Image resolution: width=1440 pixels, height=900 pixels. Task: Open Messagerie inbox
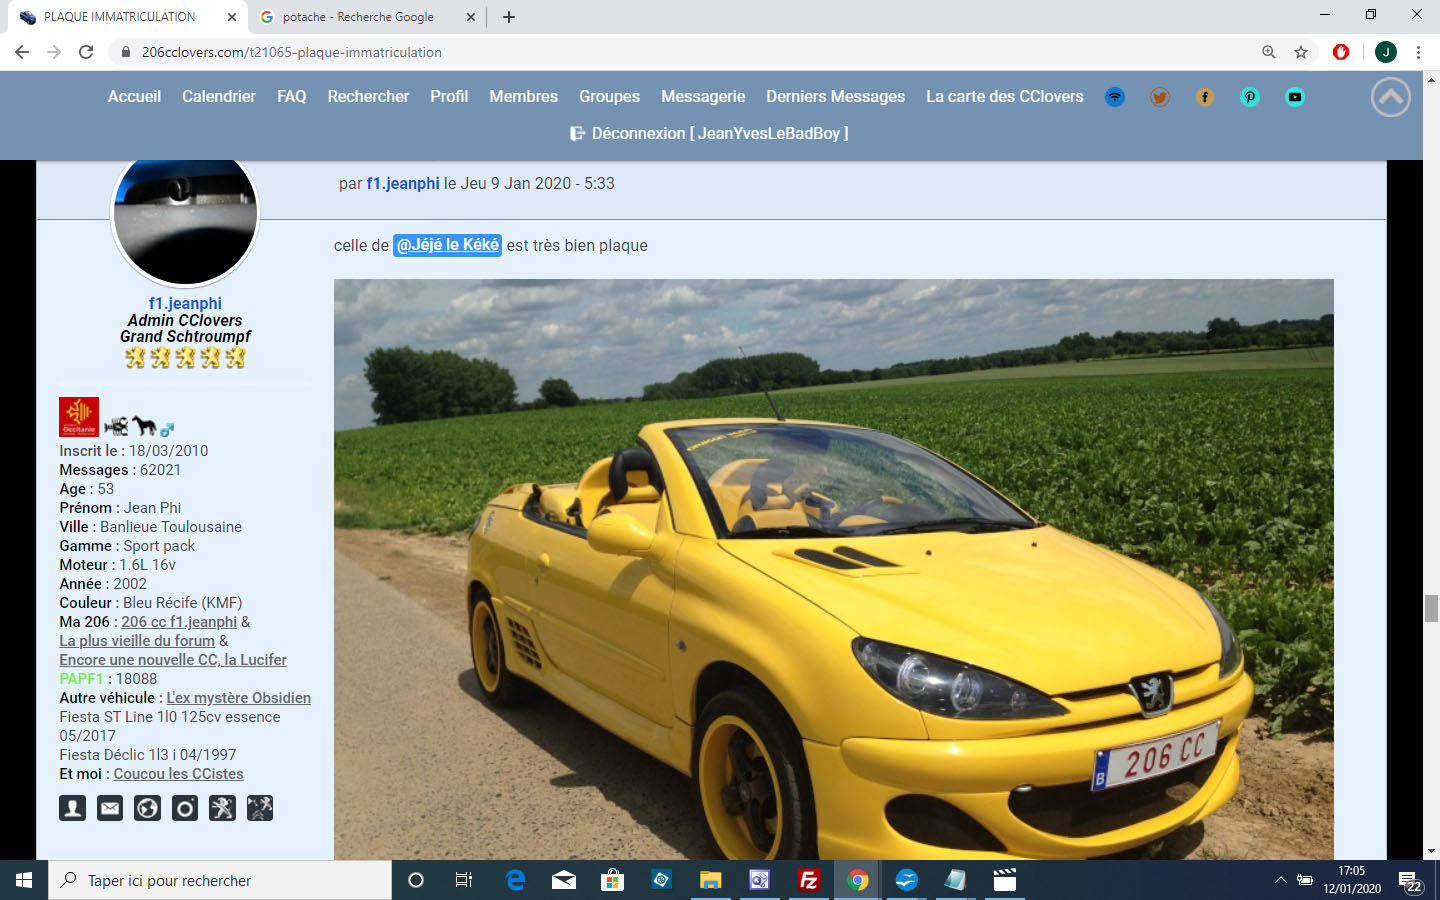tap(703, 96)
